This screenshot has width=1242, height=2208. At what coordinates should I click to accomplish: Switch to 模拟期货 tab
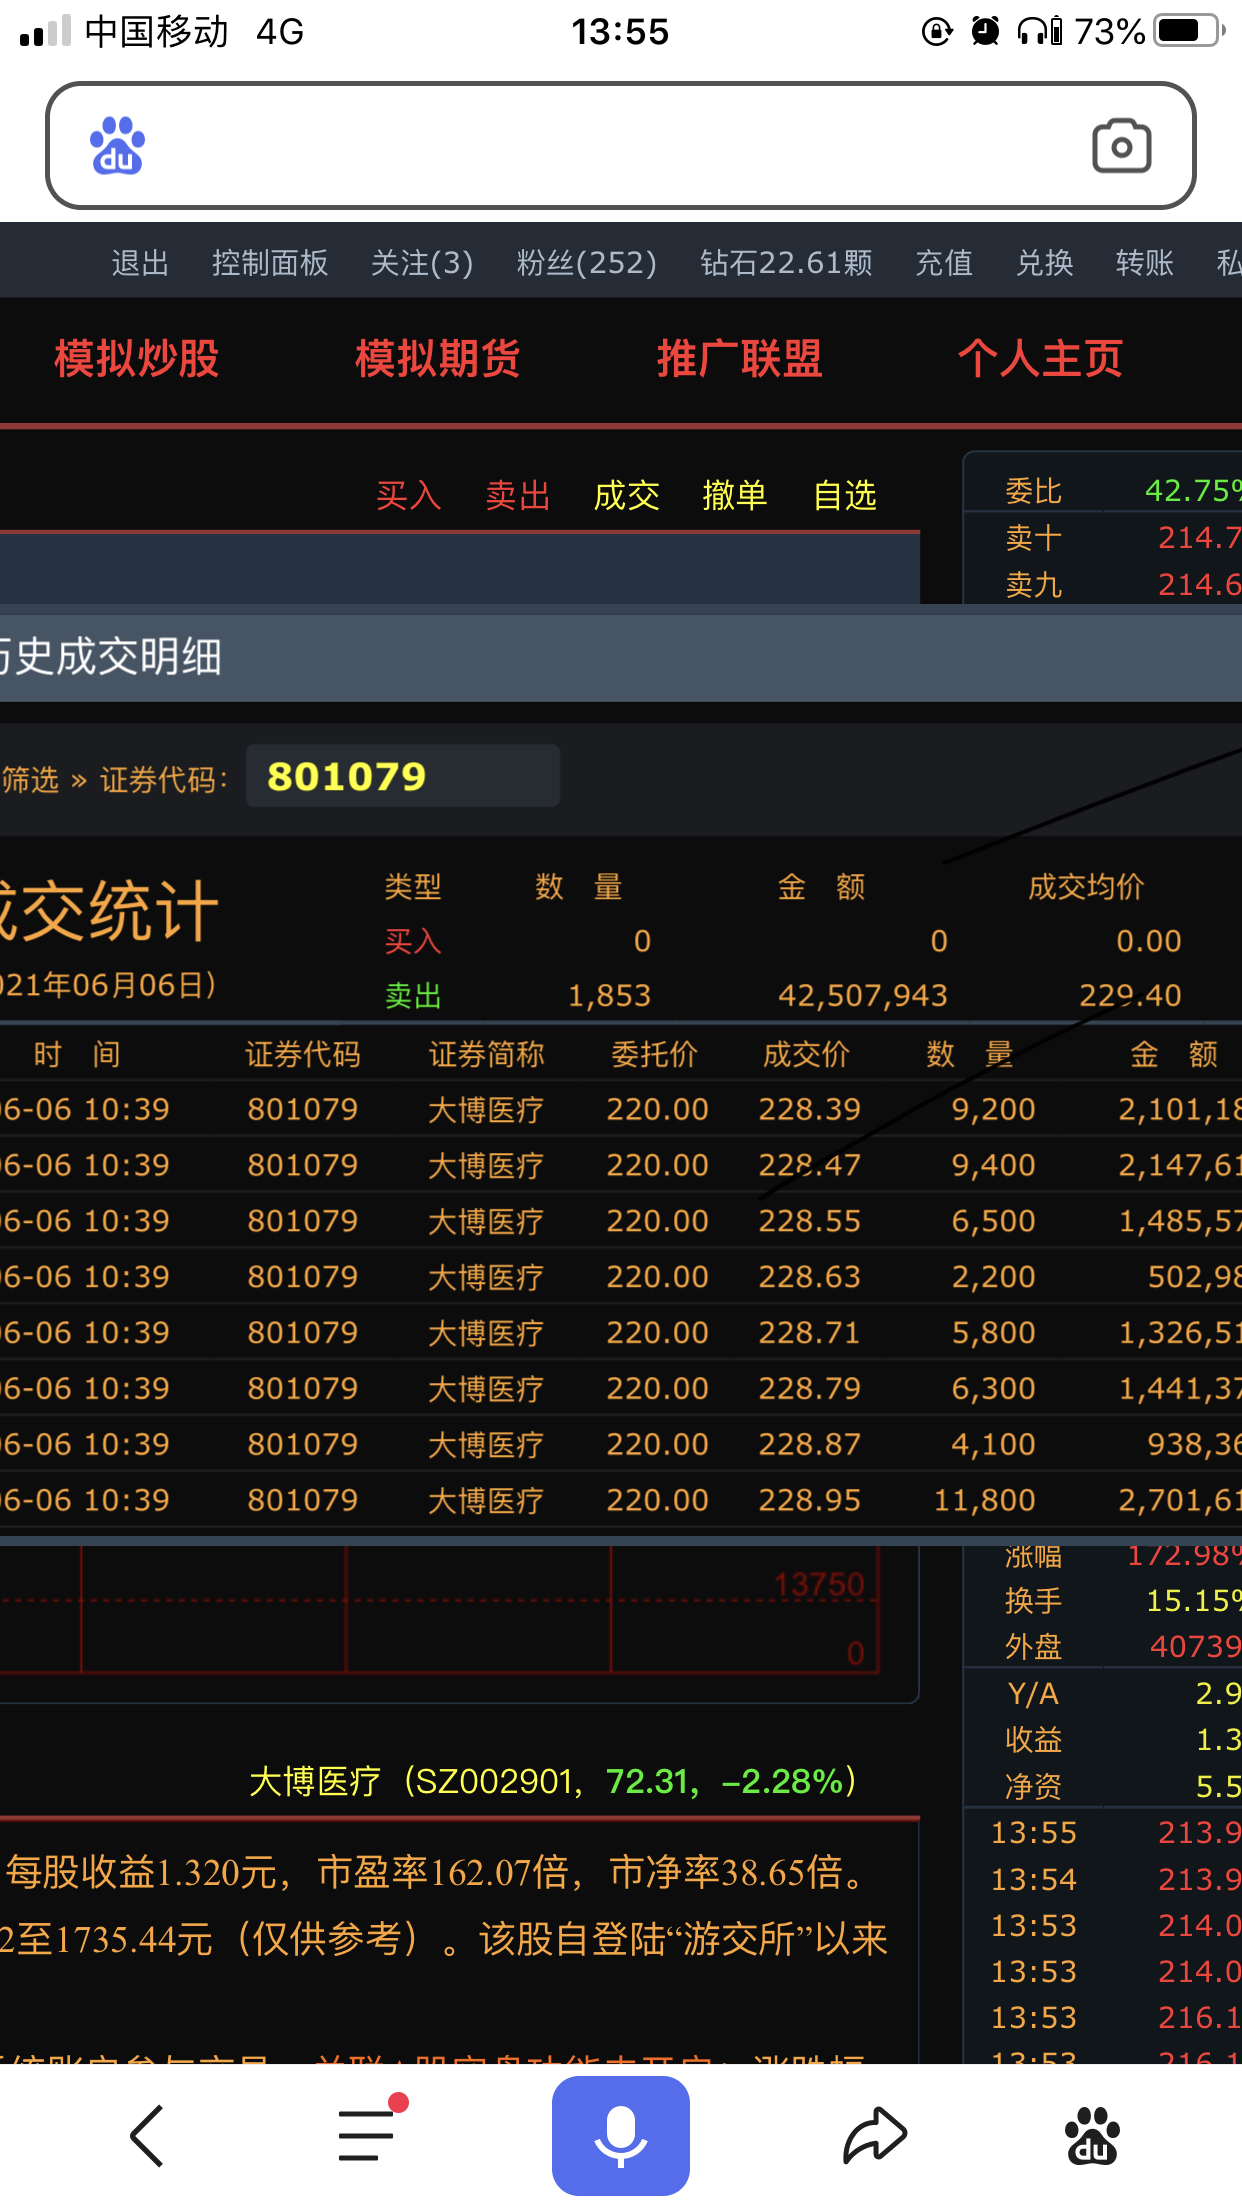[438, 358]
